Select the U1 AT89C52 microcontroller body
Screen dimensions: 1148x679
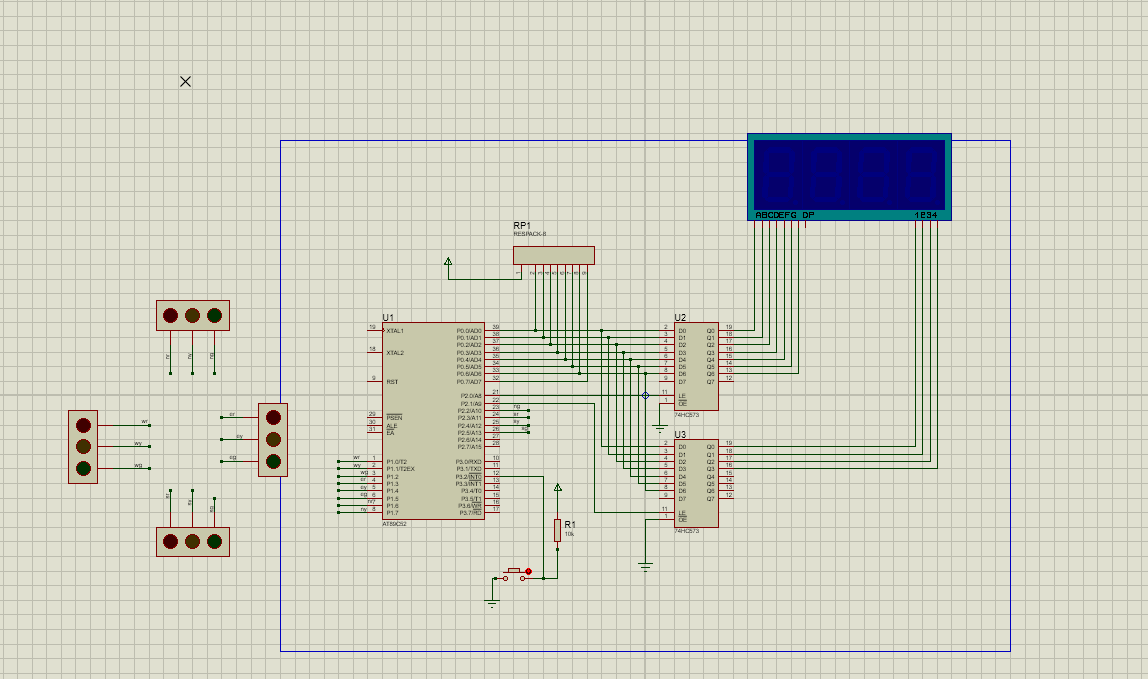433,421
